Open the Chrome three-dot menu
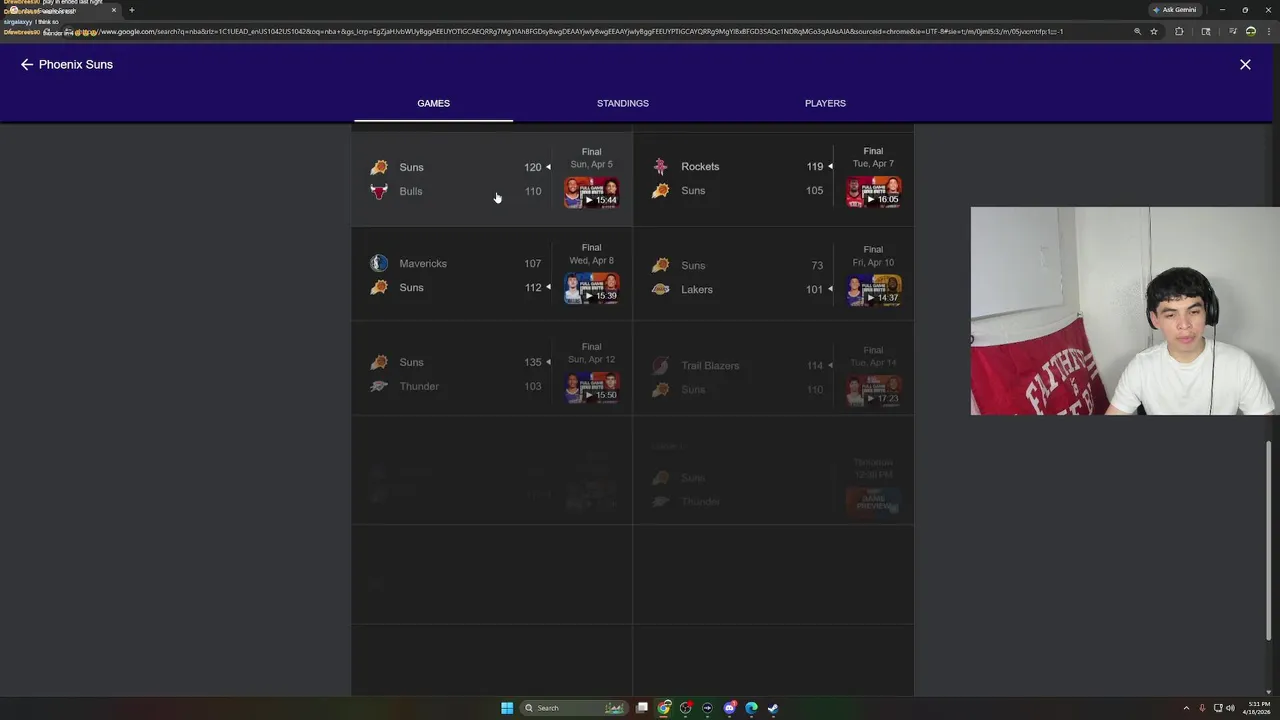The width and height of the screenshot is (1280, 720). (1268, 31)
